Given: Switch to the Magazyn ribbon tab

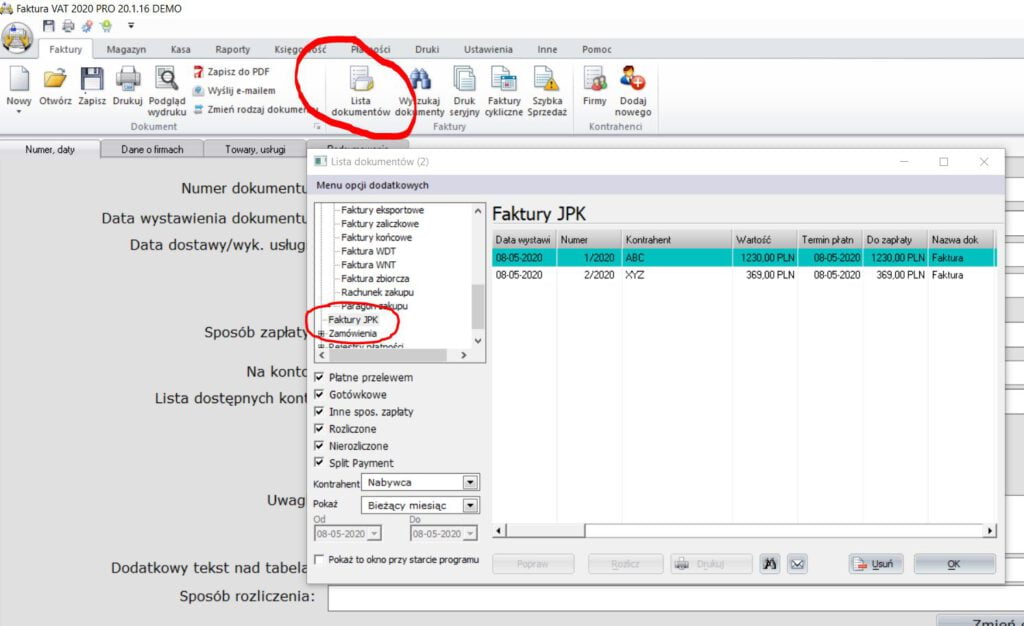Looking at the screenshot, I should (x=126, y=49).
